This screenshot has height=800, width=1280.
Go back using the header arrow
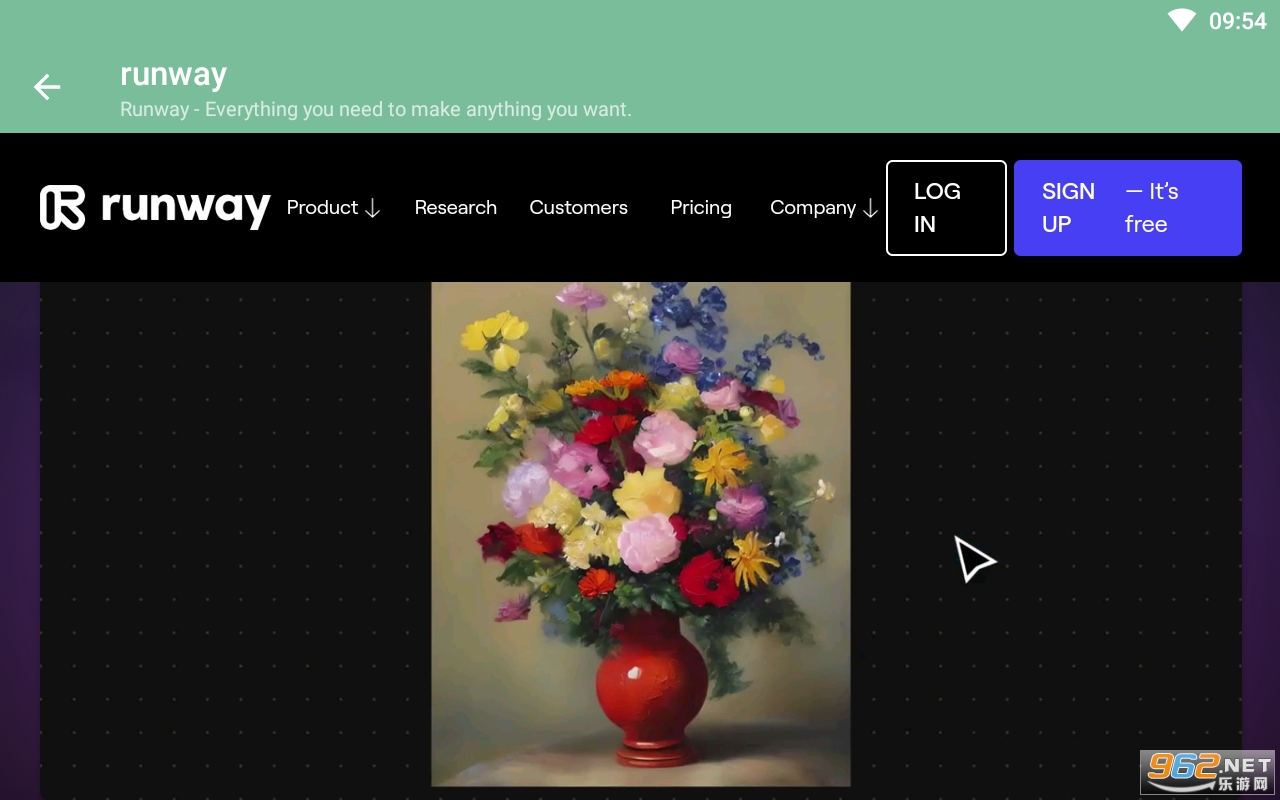pos(47,87)
